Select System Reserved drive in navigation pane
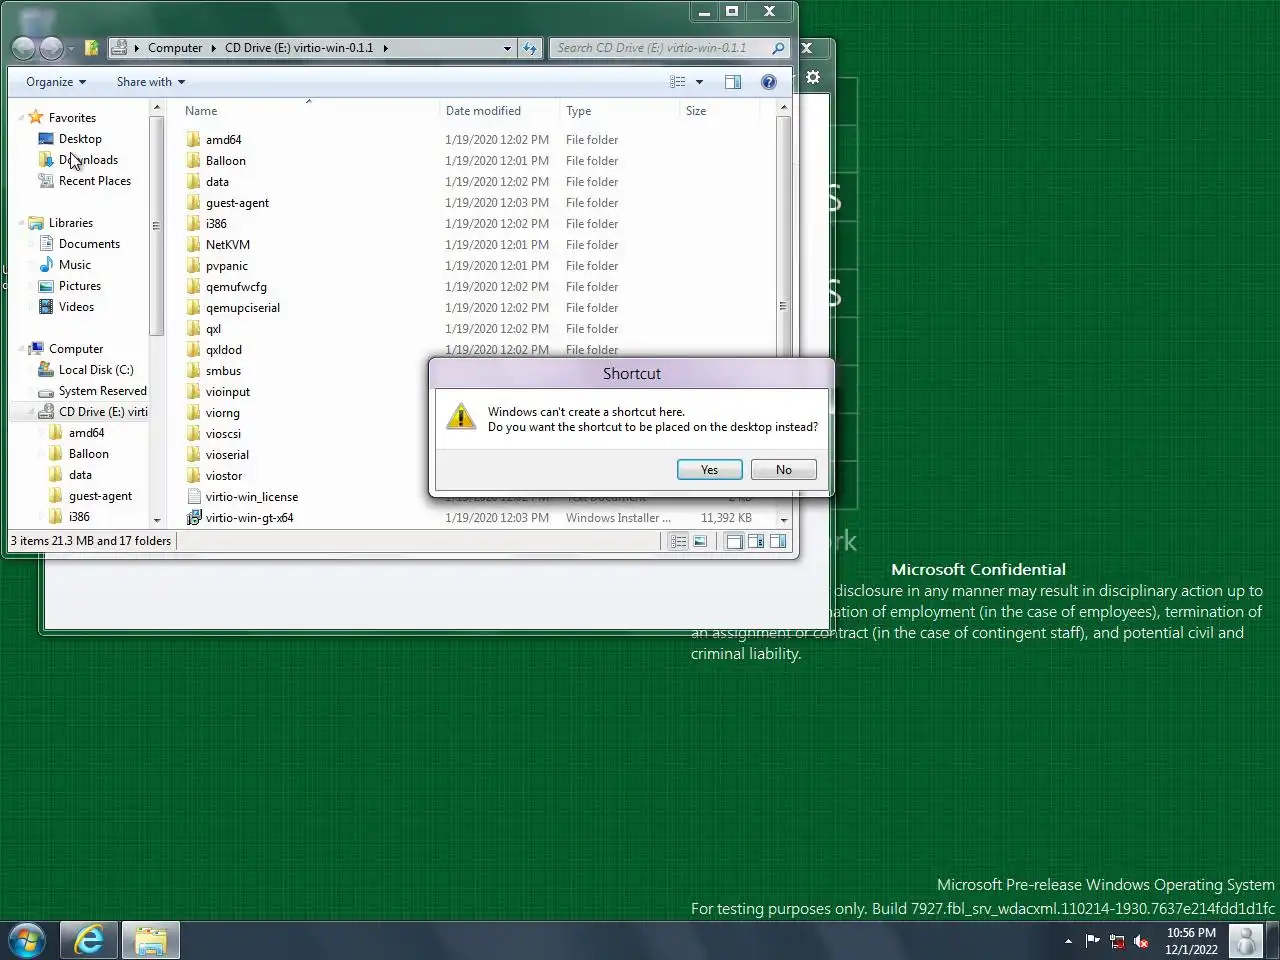The image size is (1280, 960). pyautogui.click(x=102, y=391)
